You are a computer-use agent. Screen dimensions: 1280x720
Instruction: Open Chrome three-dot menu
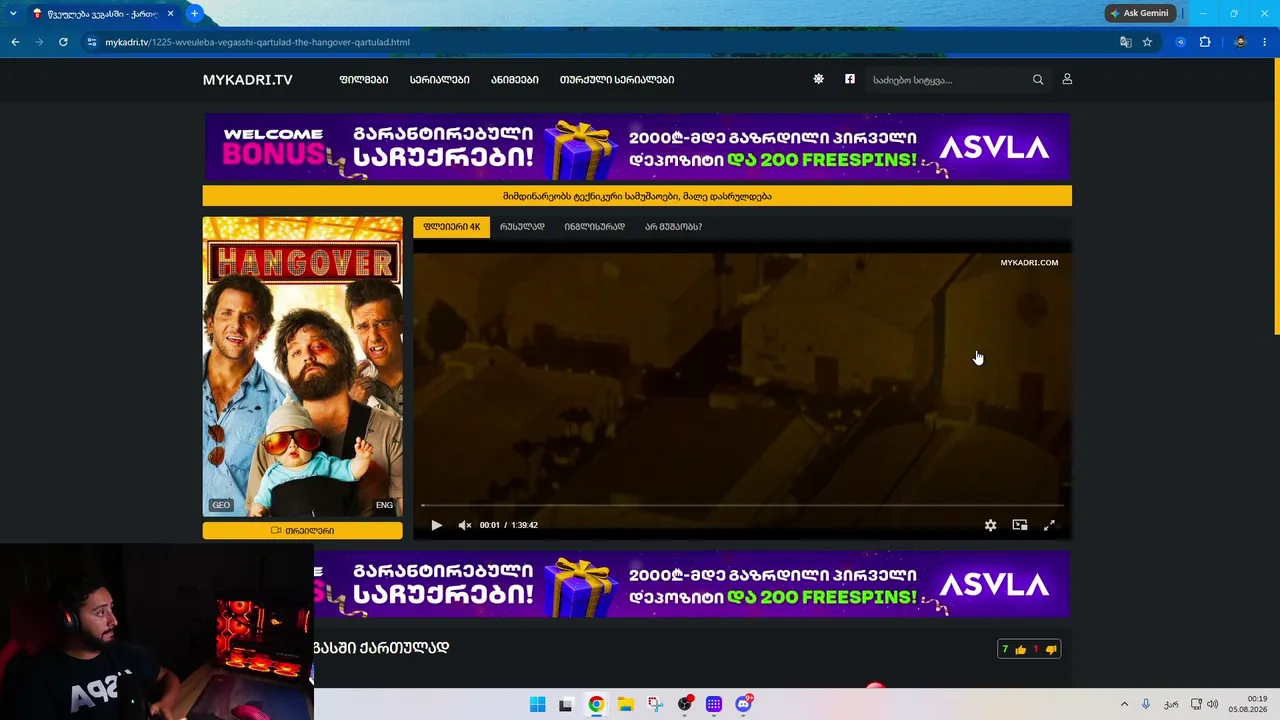pyautogui.click(x=1265, y=42)
